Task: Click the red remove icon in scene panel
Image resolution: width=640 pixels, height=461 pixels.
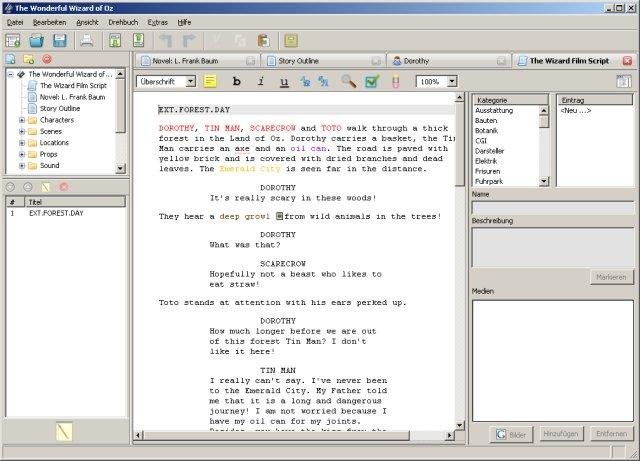Action: [x=64, y=187]
